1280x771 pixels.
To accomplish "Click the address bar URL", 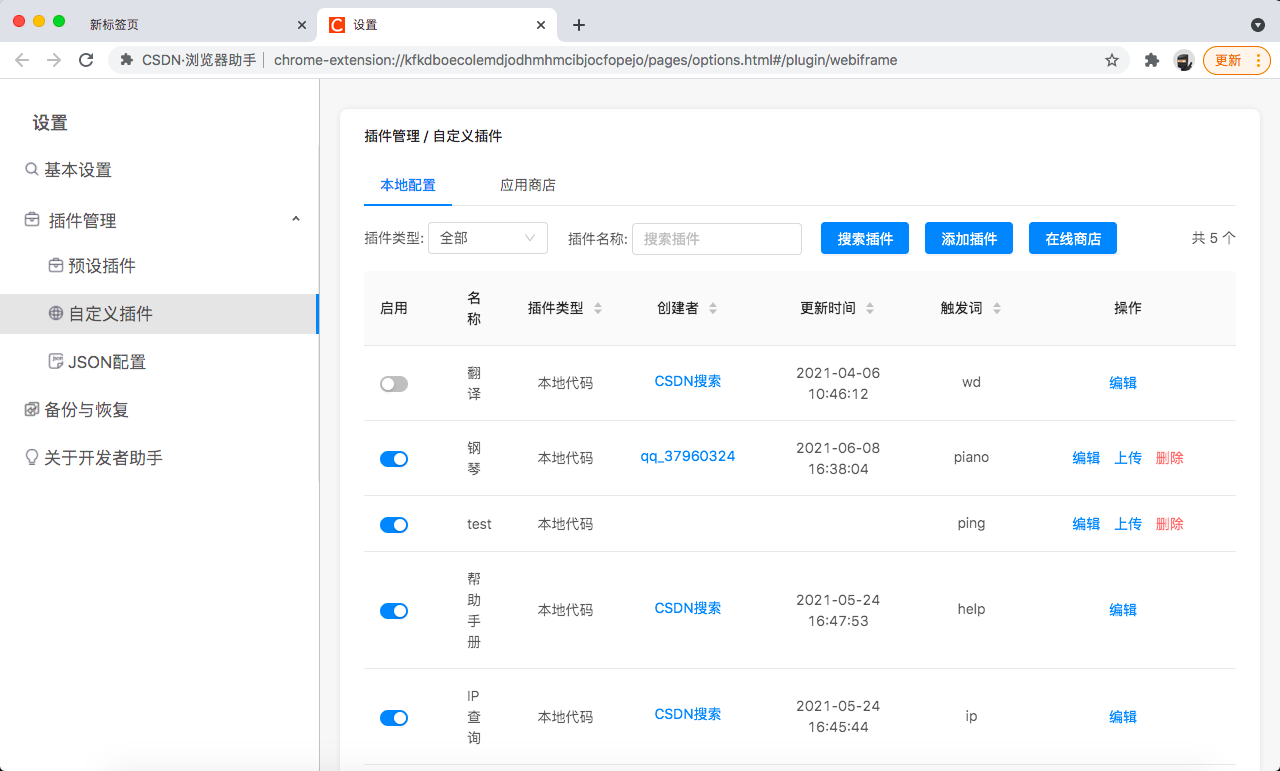I will click(x=585, y=60).
